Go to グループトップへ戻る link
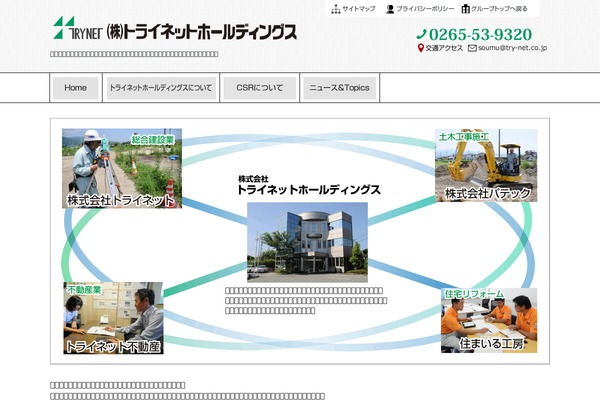 499,9
